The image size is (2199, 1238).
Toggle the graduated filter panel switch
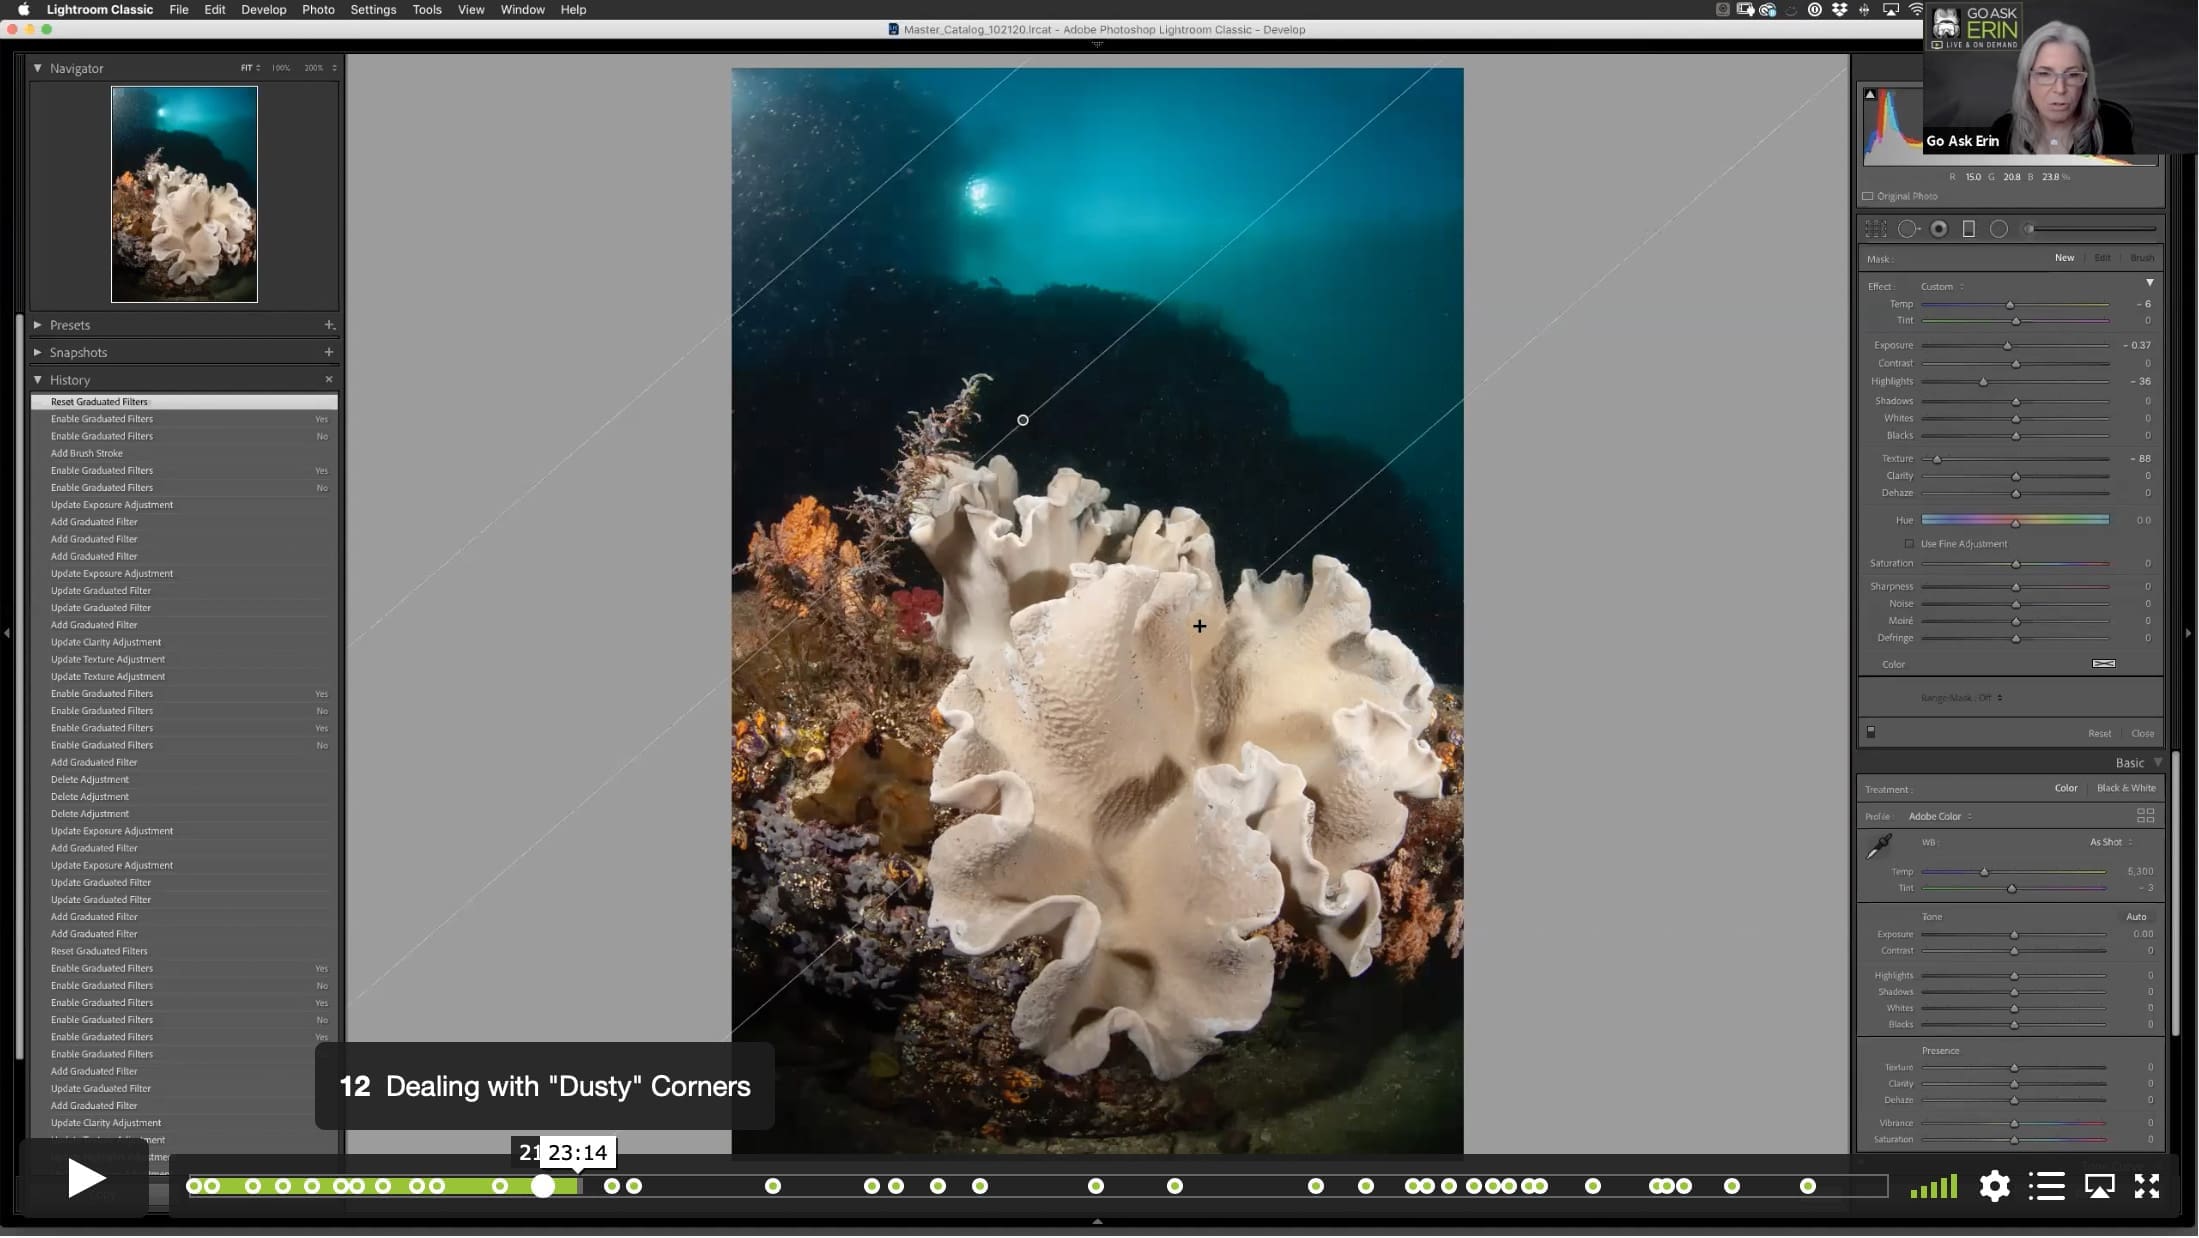tap(1871, 732)
